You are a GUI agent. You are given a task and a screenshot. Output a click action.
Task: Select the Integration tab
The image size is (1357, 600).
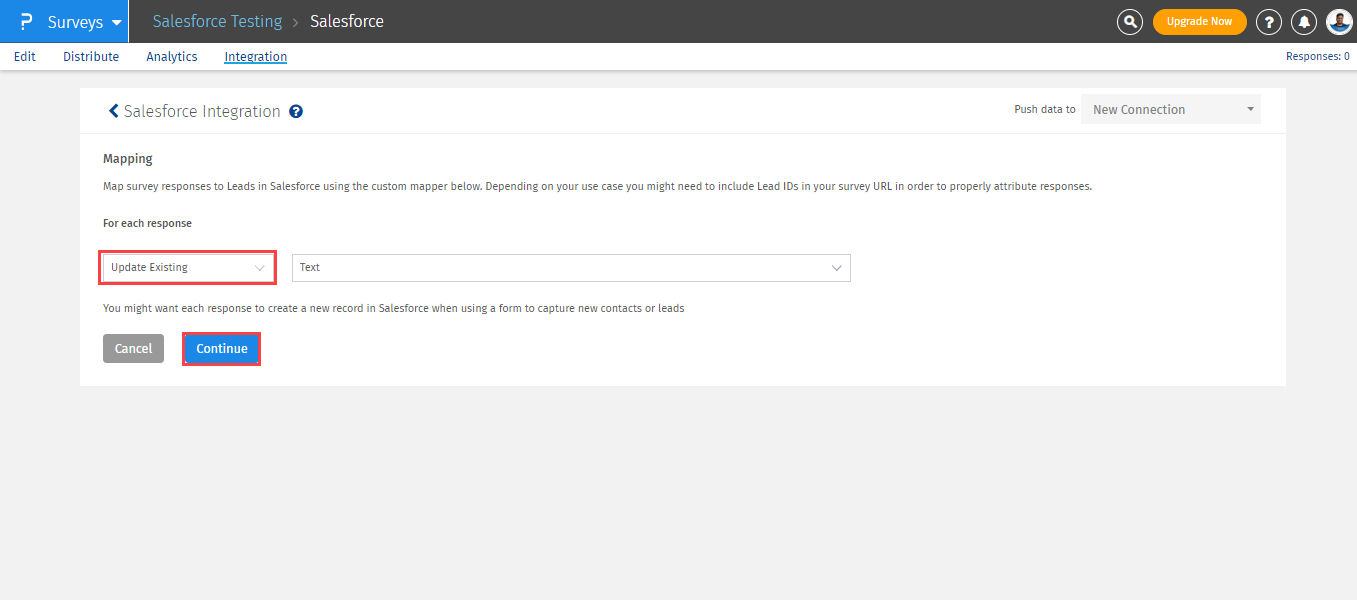[x=255, y=56]
